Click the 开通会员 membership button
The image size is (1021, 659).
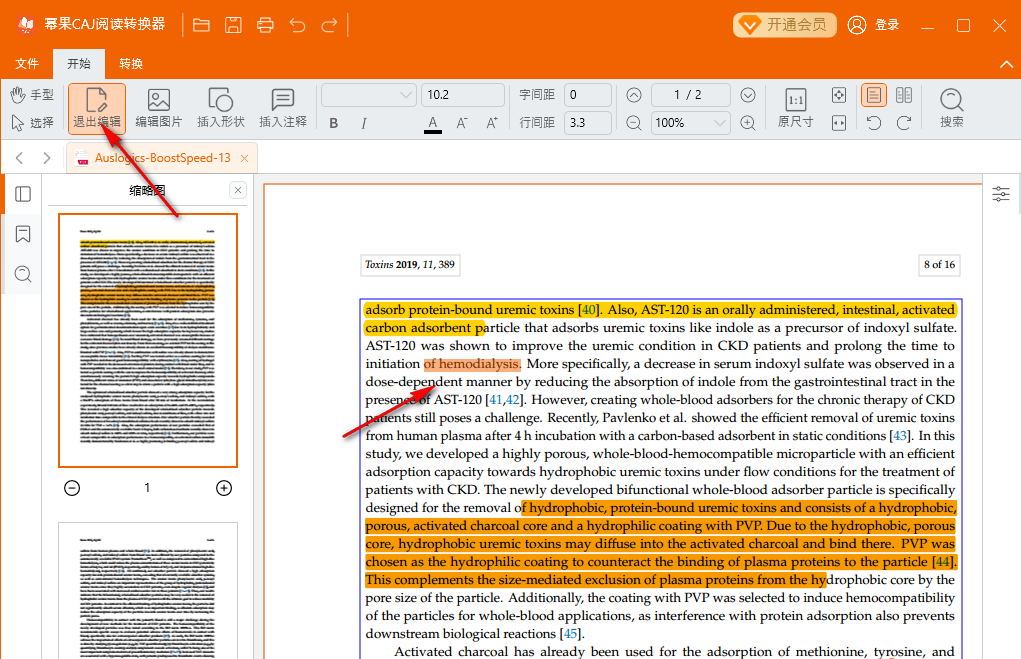(785, 25)
